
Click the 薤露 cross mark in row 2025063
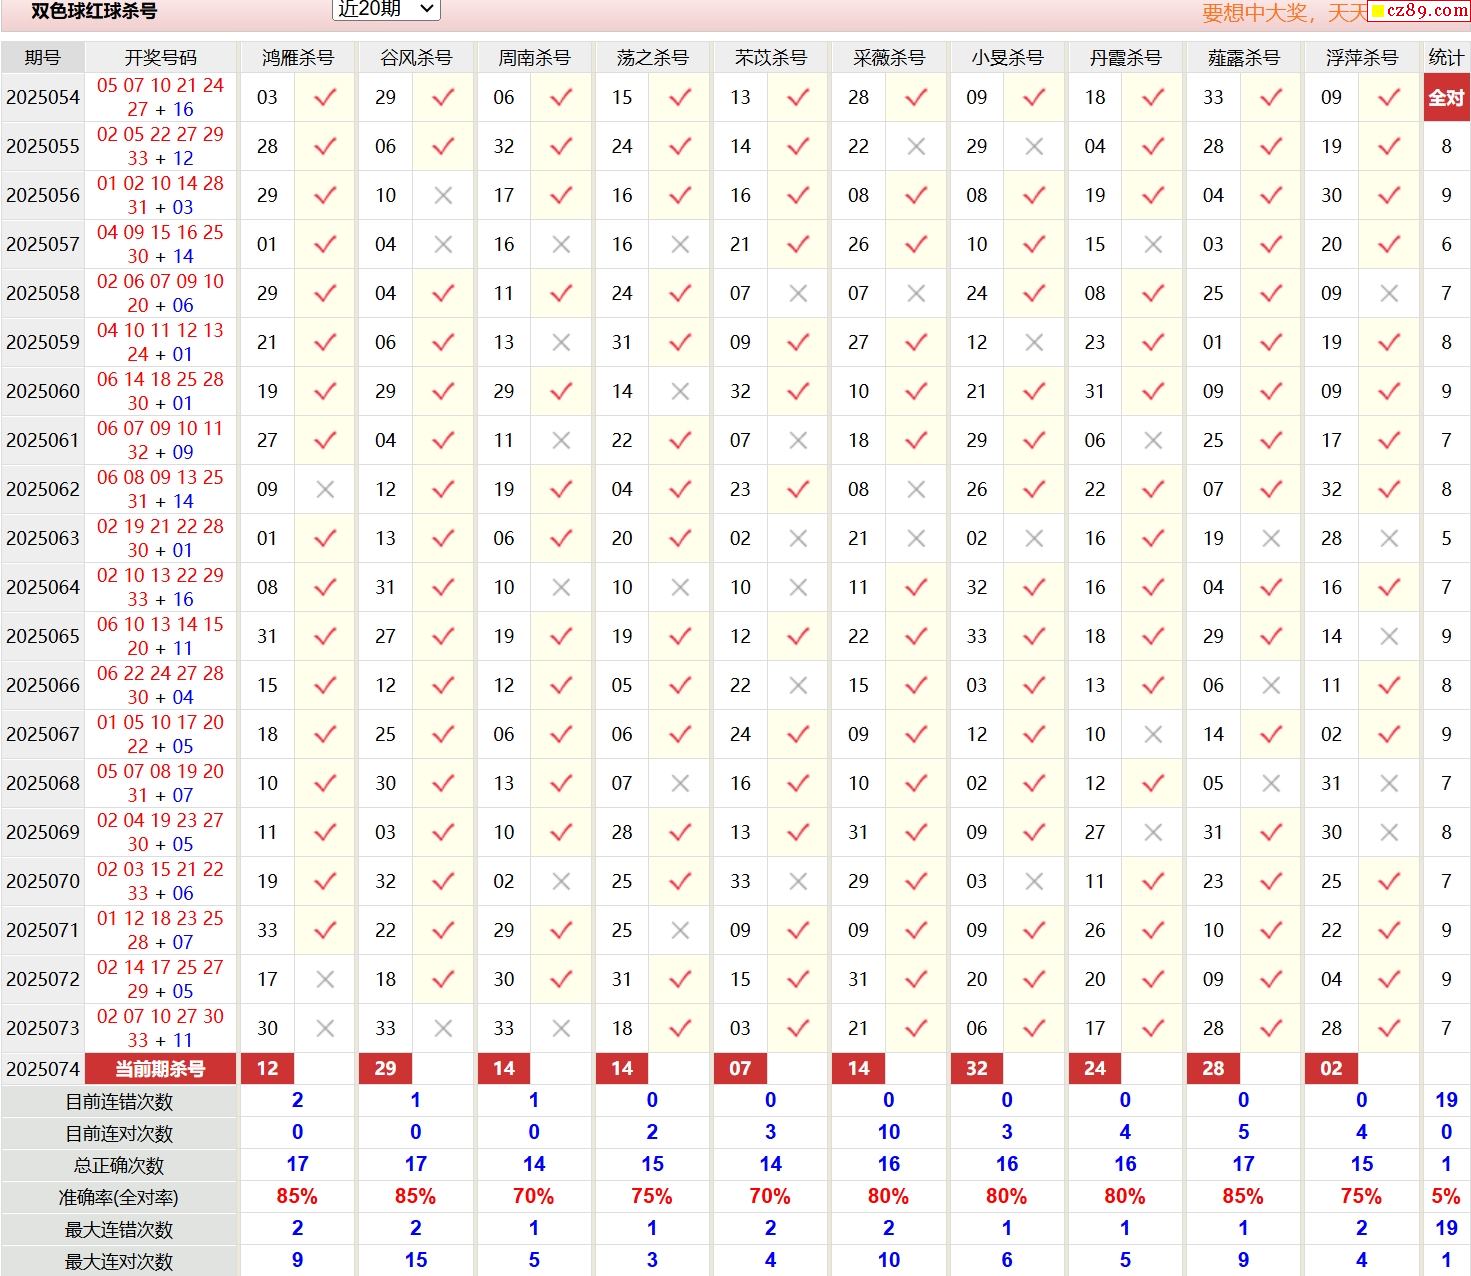coord(1271,539)
